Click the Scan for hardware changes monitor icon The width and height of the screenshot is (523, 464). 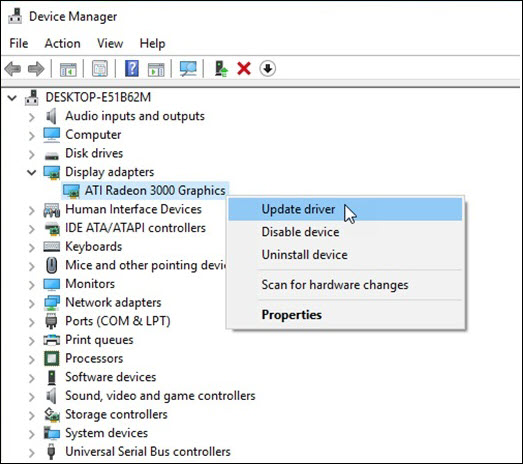click(188, 69)
